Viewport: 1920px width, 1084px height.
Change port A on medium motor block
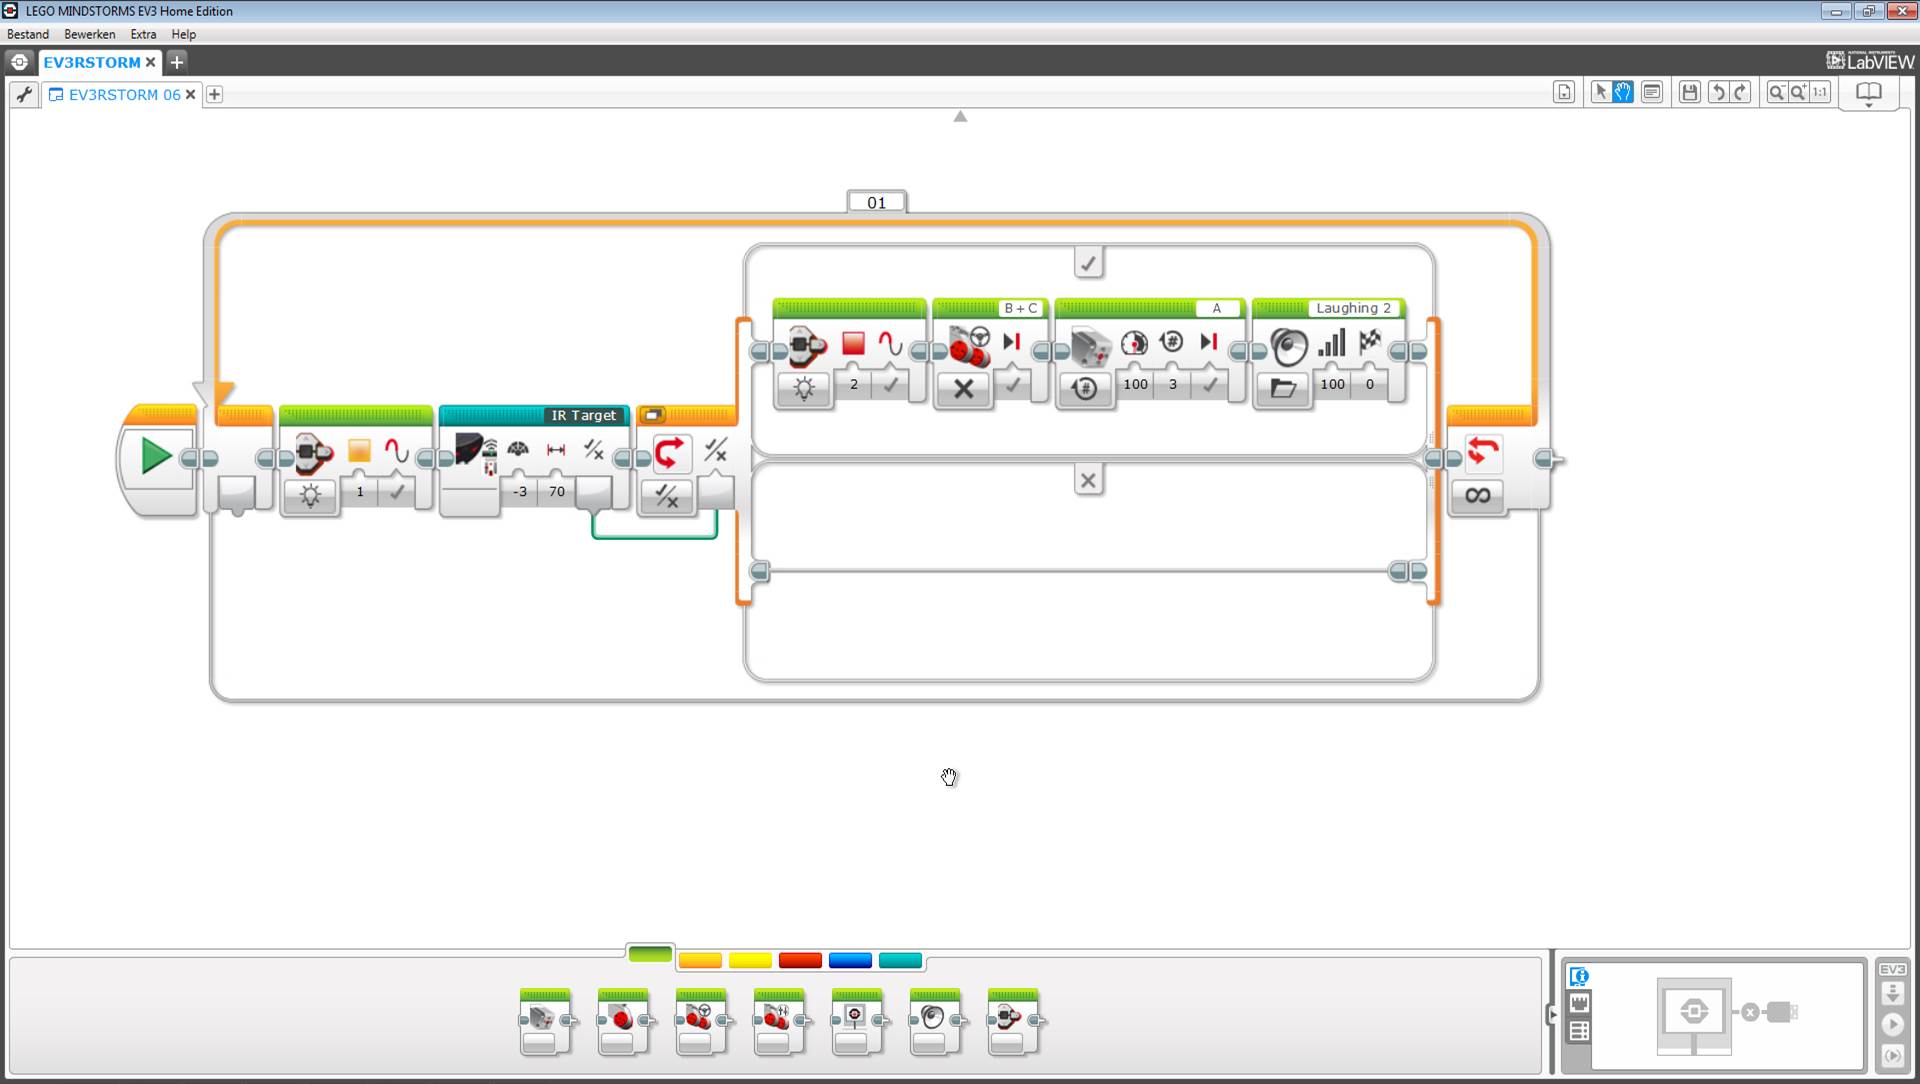point(1217,308)
